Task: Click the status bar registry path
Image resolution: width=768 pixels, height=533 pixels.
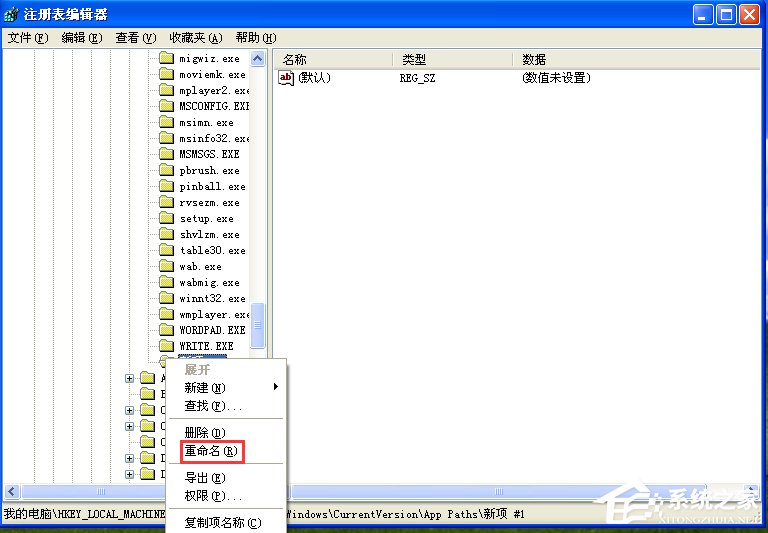Action: tap(264, 514)
